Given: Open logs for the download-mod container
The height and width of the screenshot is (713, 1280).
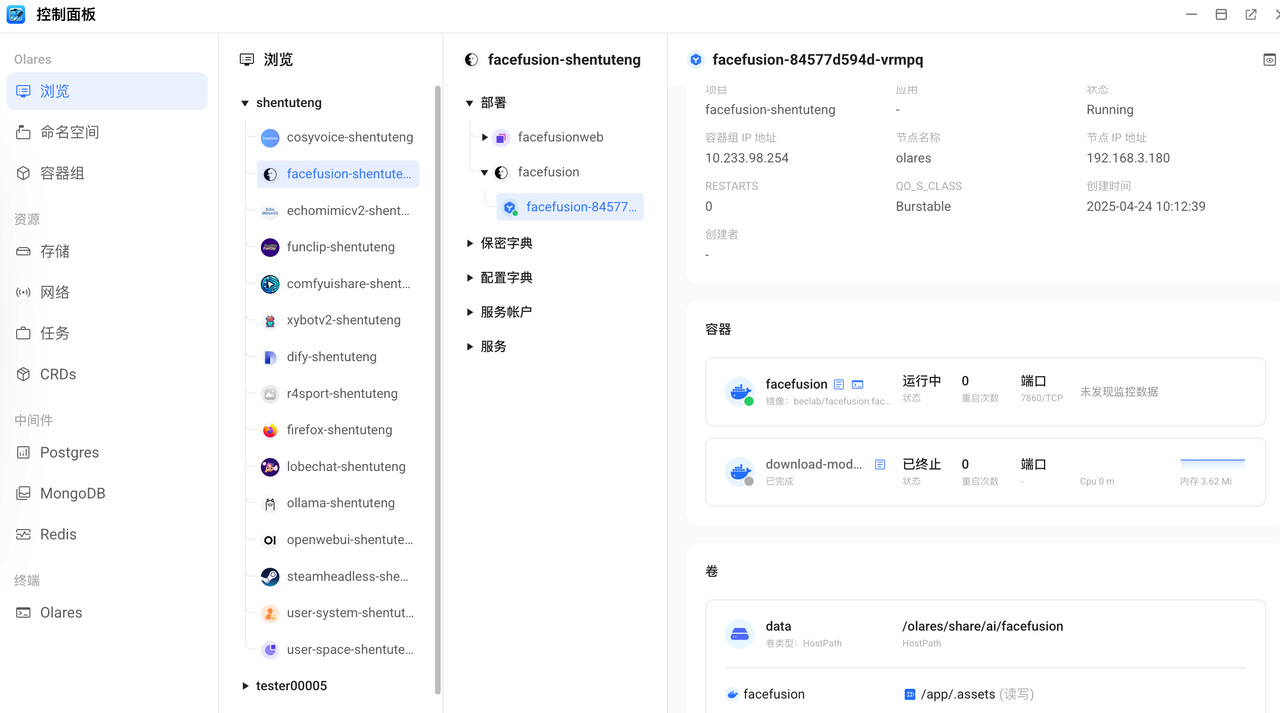Looking at the screenshot, I should [880, 464].
